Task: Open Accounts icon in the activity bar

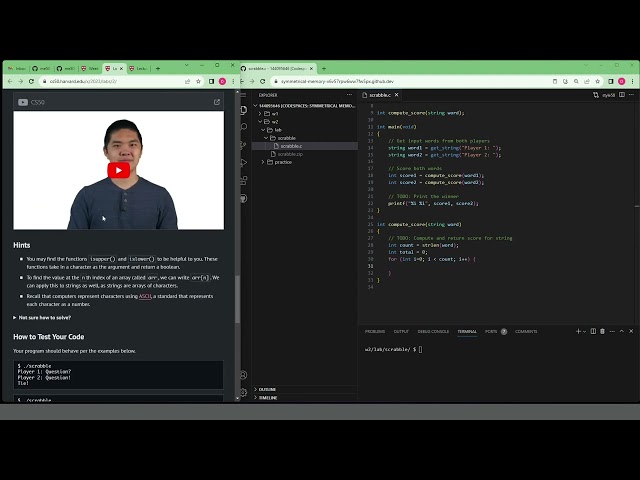Action: [244, 375]
